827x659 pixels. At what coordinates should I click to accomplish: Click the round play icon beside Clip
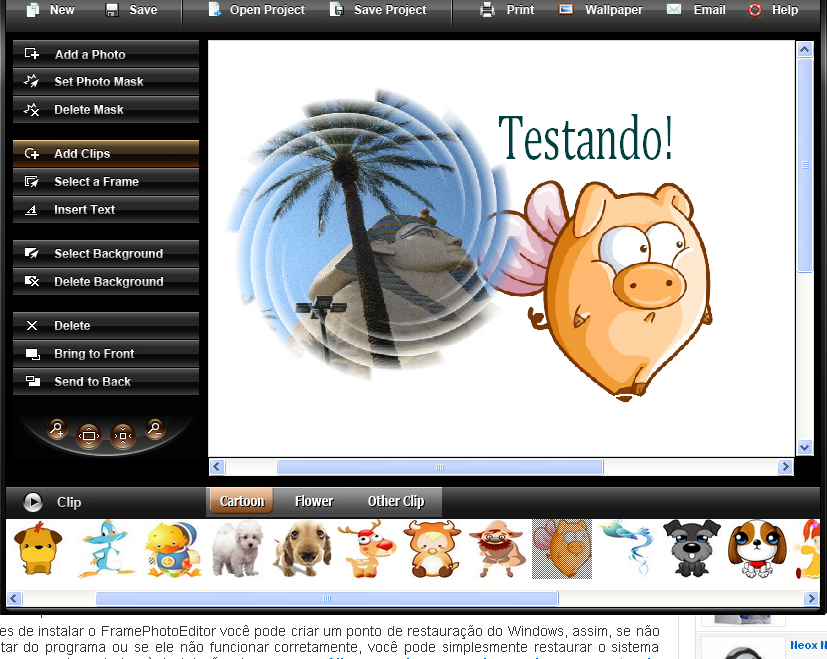[33, 502]
